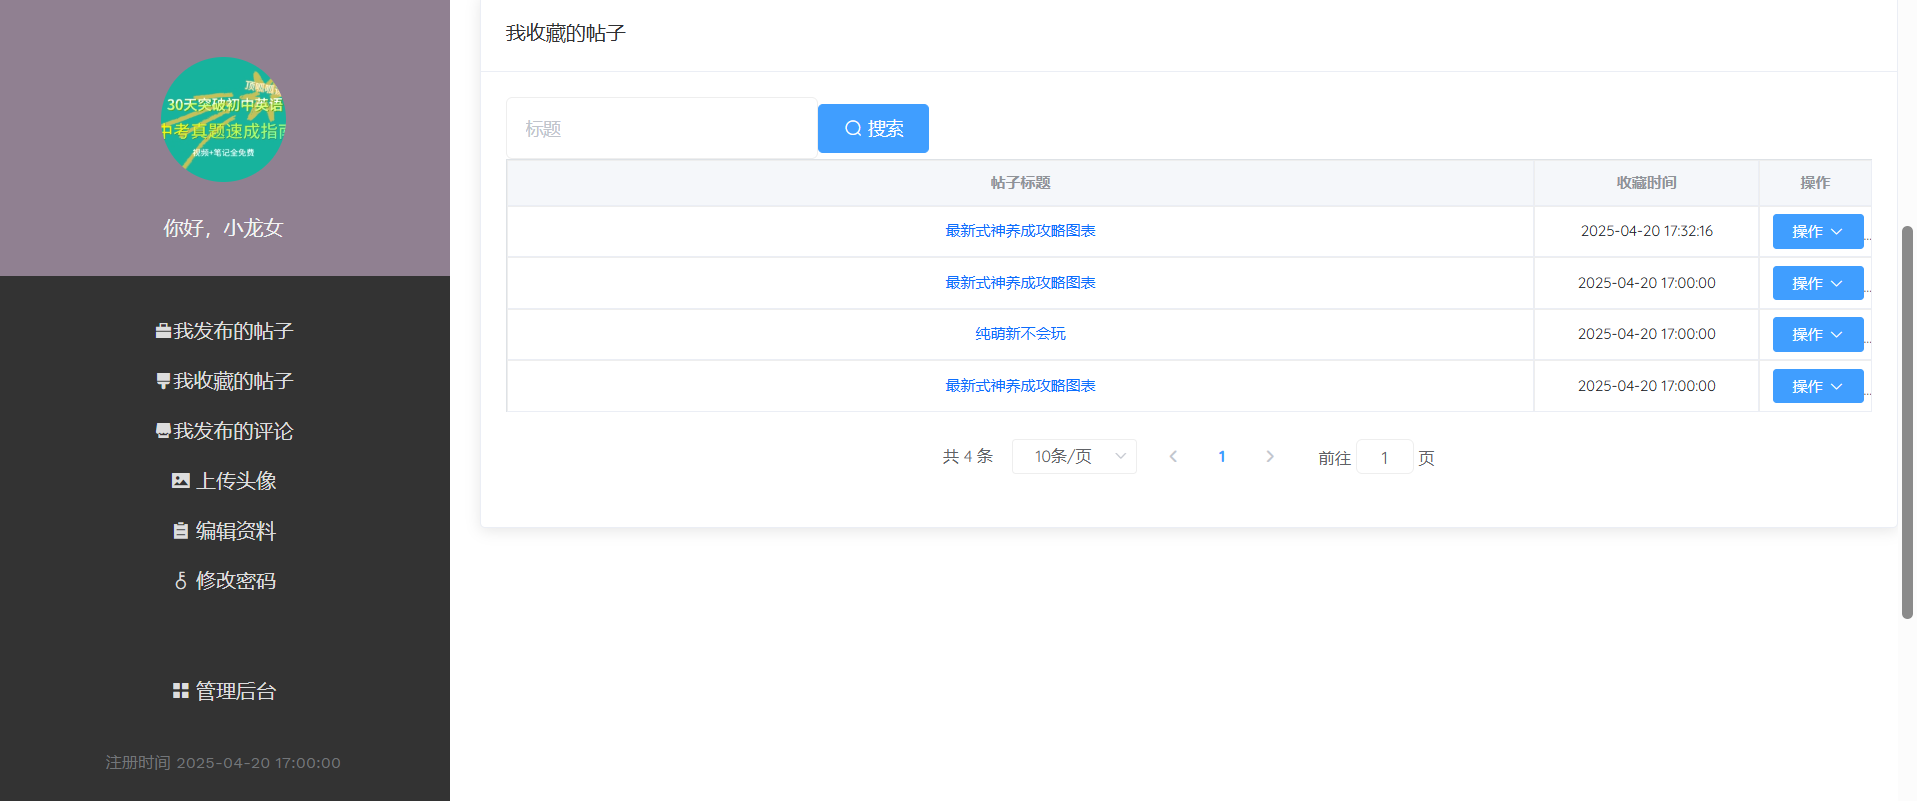Click the 前往 page number input
This screenshot has height=801, width=1917.
tap(1384, 457)
